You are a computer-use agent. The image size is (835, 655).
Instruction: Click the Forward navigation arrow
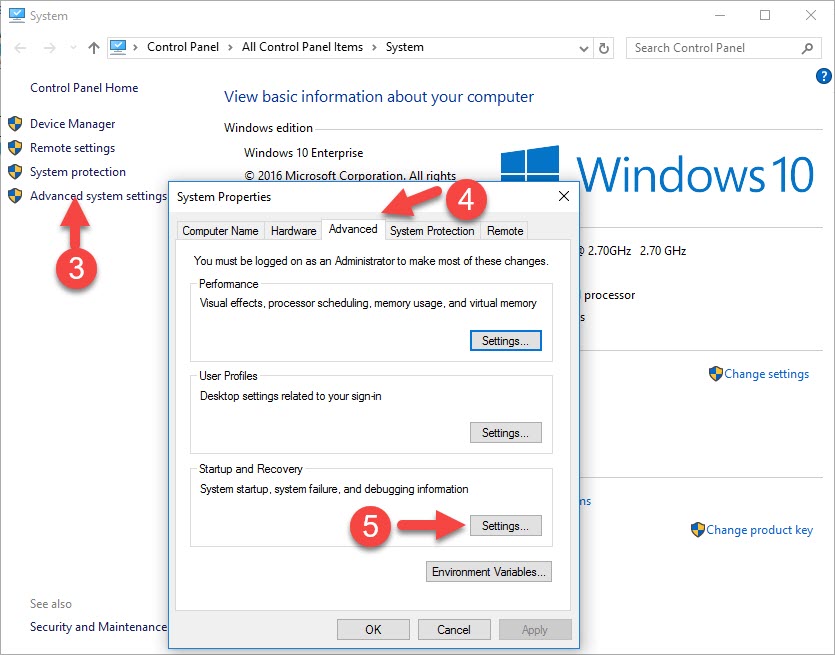tap(50, 48)
